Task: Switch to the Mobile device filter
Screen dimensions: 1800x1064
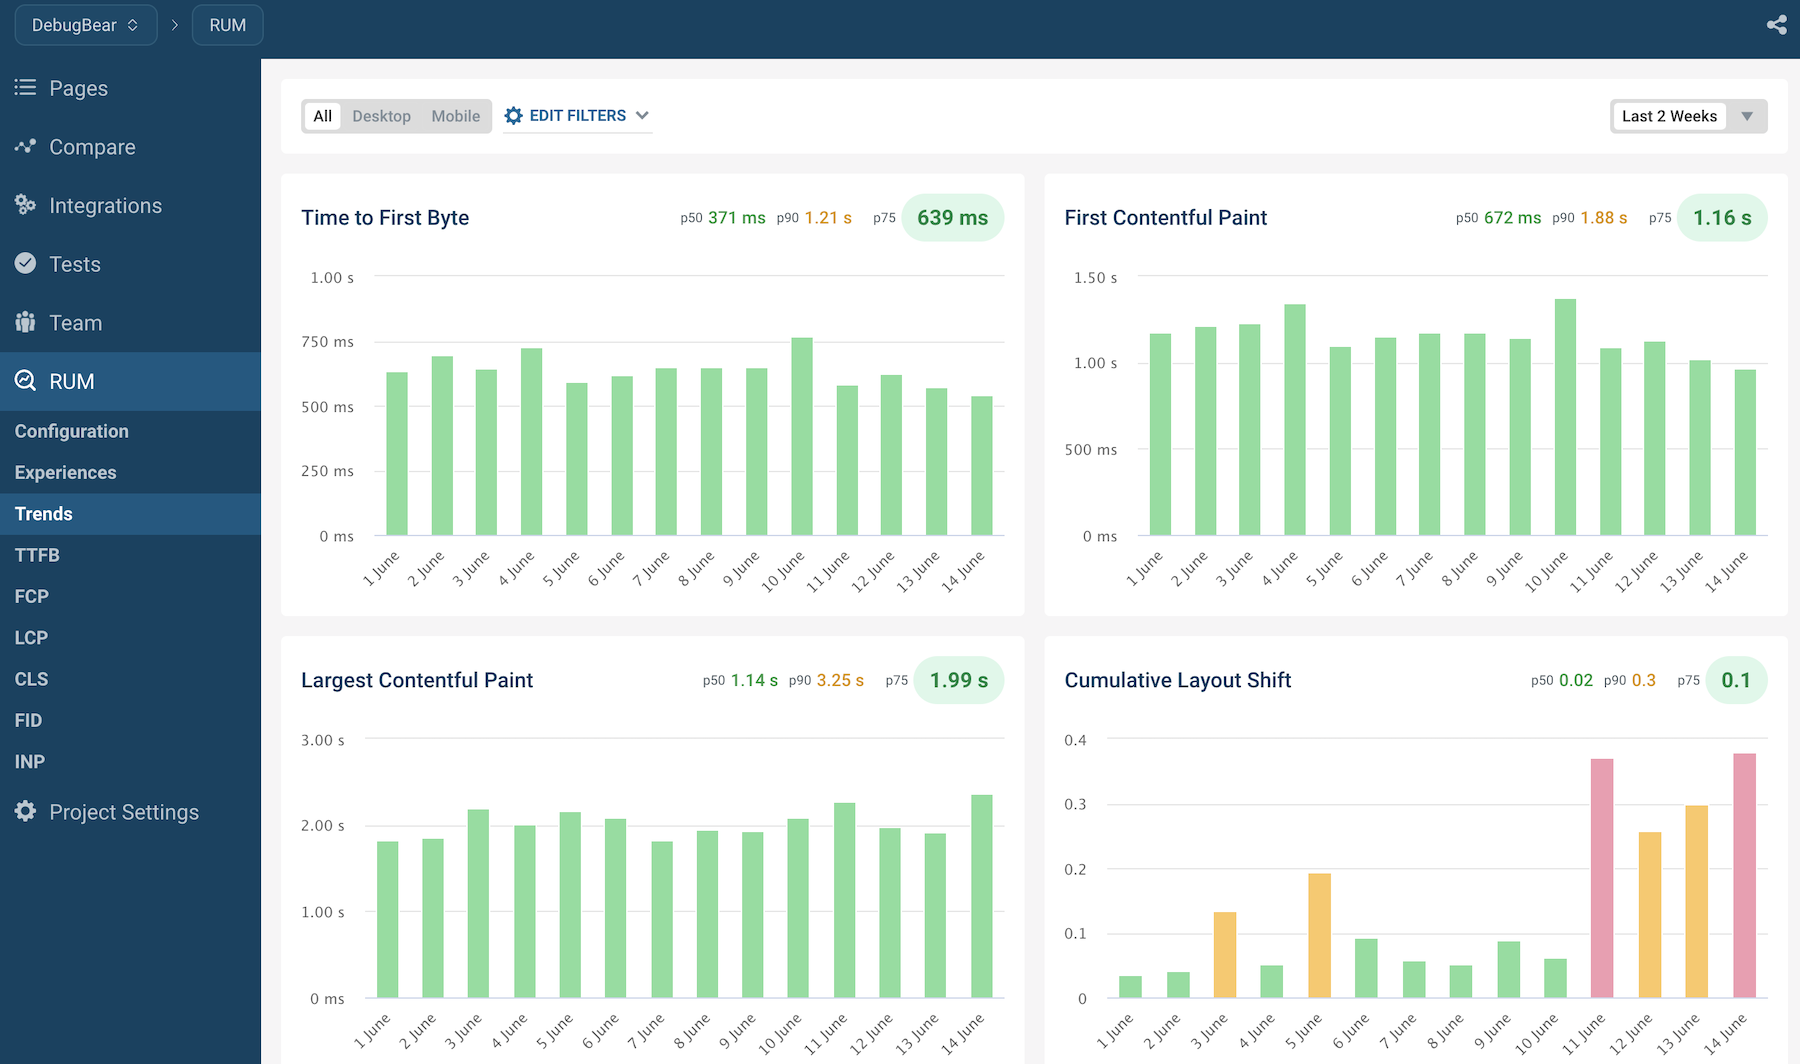Action: pyautogui.click(x=455, y=116)
